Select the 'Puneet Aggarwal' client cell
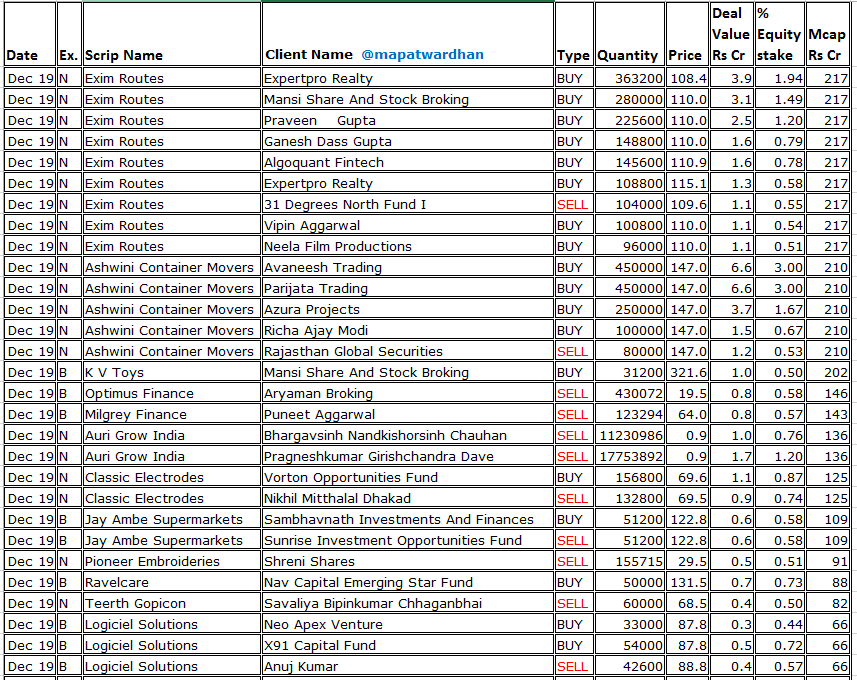This screenshot has height=680, width=857. pyautogui.click(x=408, y=414)
